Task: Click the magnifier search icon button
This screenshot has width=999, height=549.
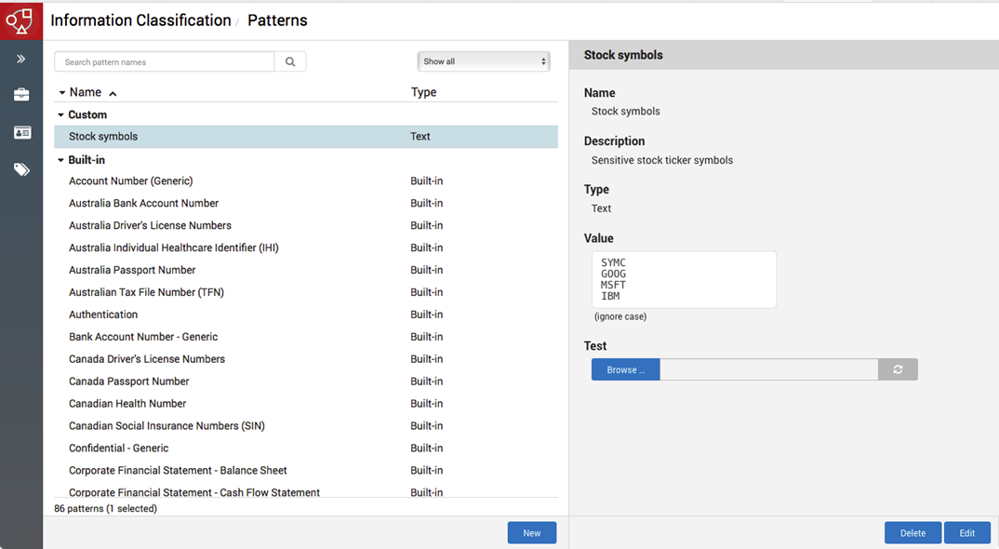Action: pos(290,62)
